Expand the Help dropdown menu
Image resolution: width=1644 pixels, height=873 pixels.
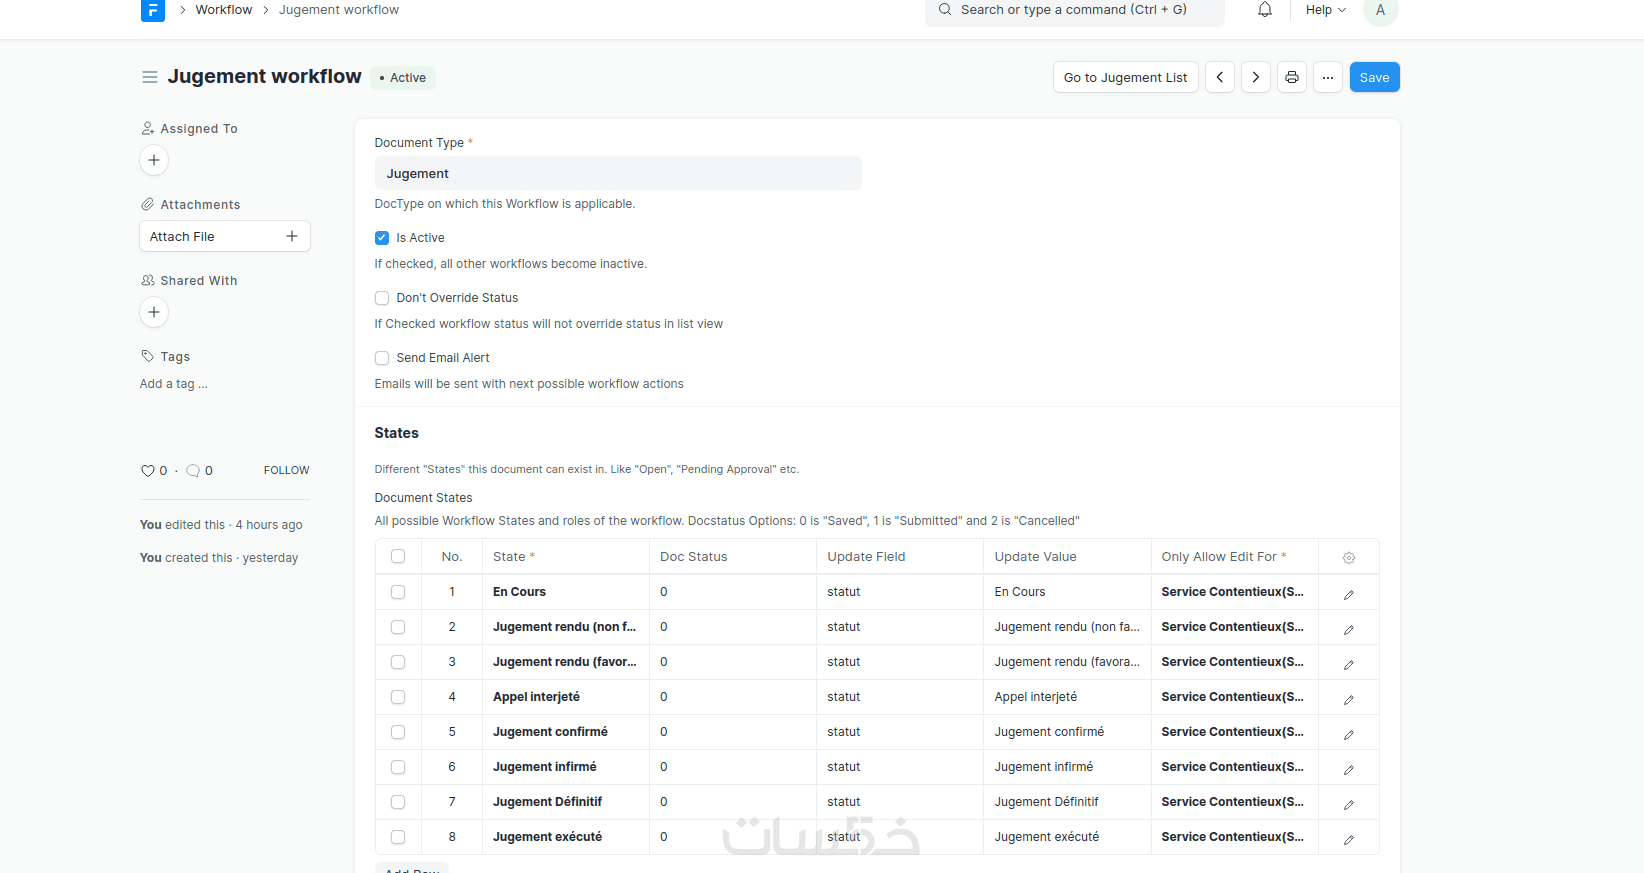(x=1325, y=10)
